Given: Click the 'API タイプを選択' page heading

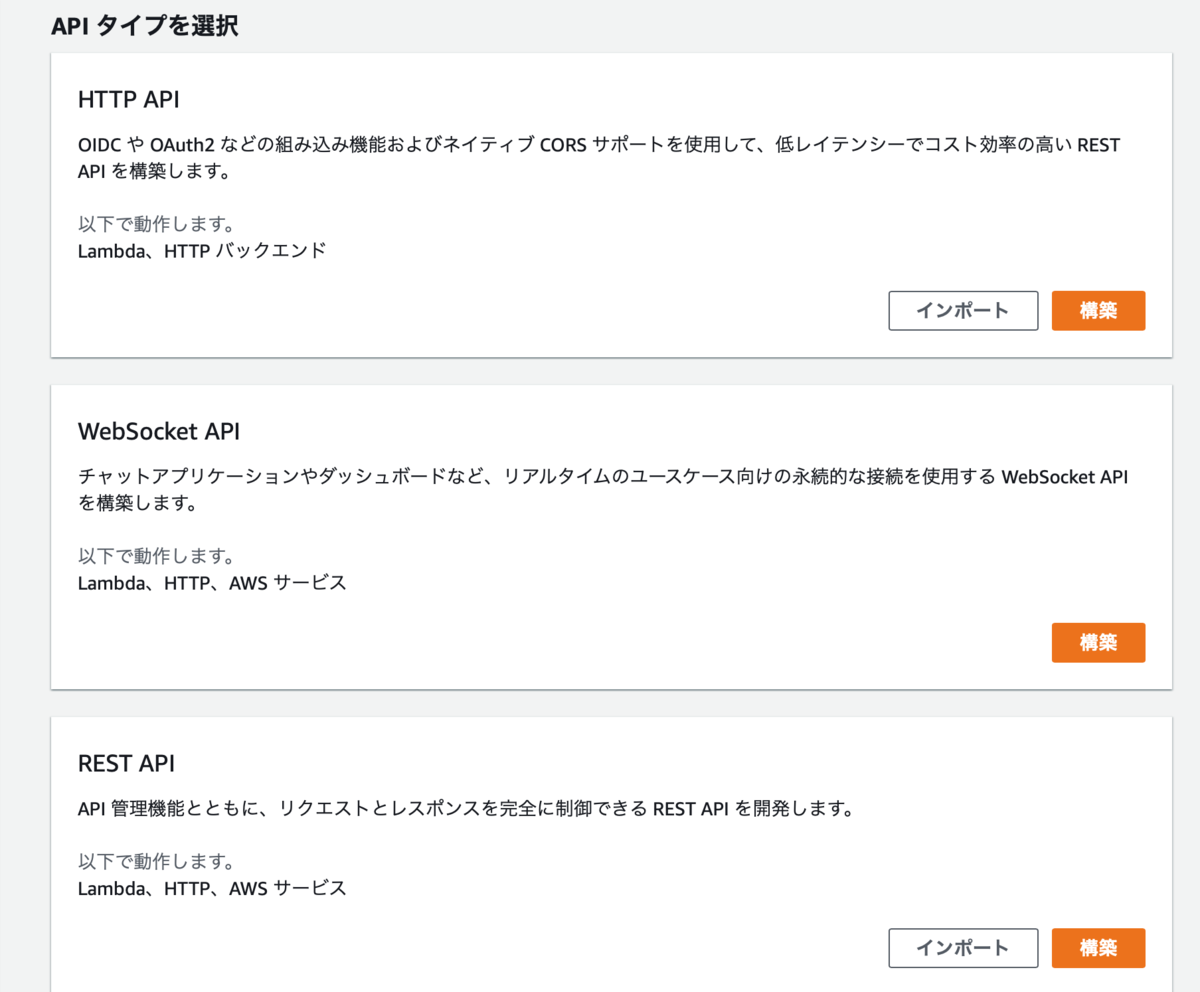Looking at the screenshot, I should coord(145,26).
